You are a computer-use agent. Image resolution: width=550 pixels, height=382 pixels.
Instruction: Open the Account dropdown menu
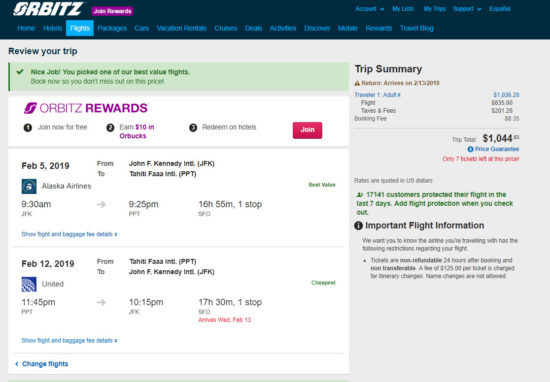click(369, 9)
